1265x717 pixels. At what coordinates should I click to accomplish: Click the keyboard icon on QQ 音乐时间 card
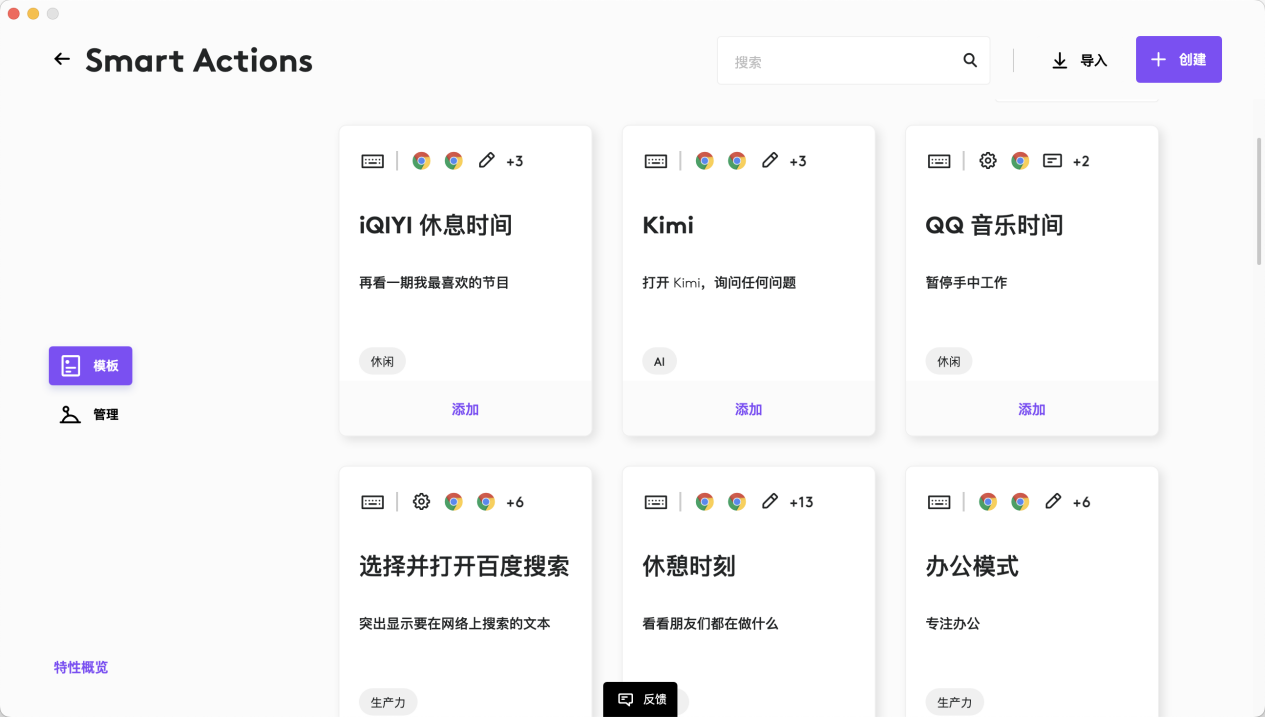tap(939, 161)
